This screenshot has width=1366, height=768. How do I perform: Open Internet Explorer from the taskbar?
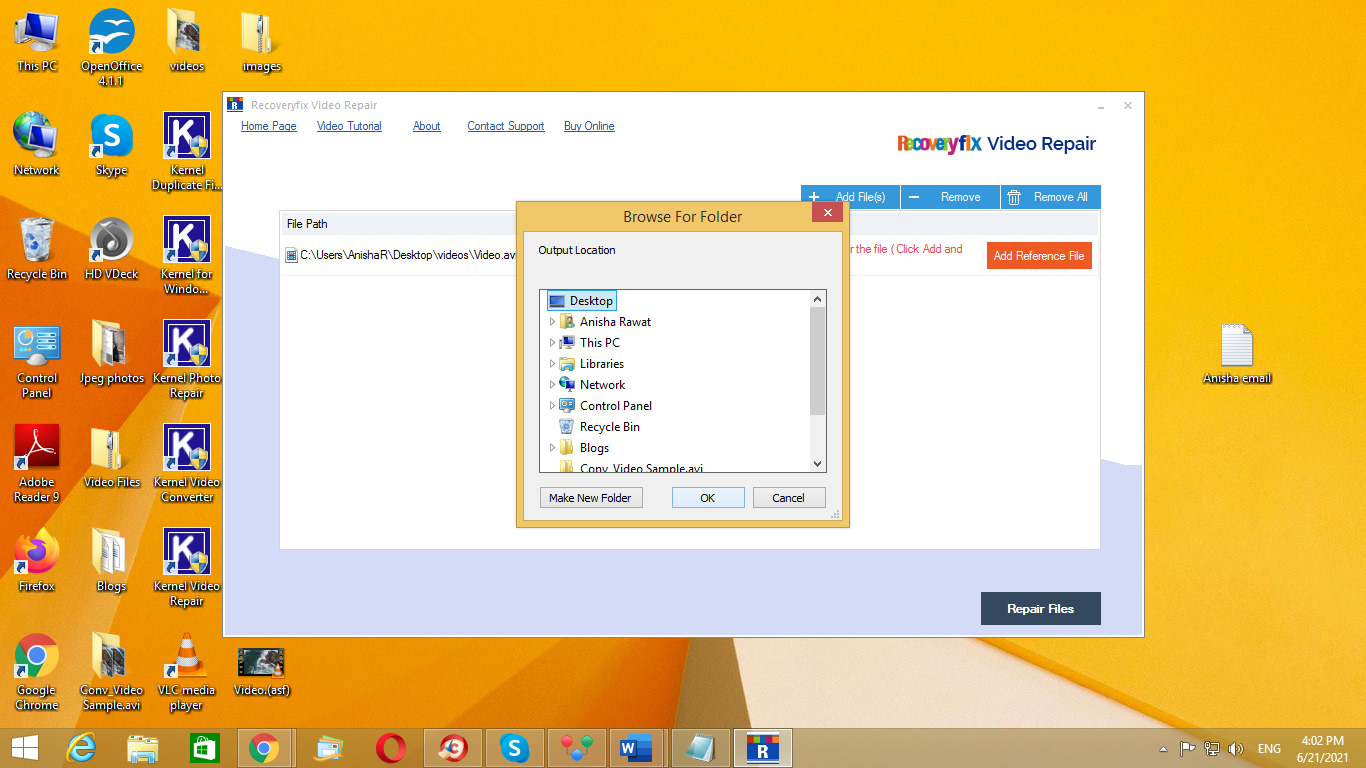click(81, 748)
